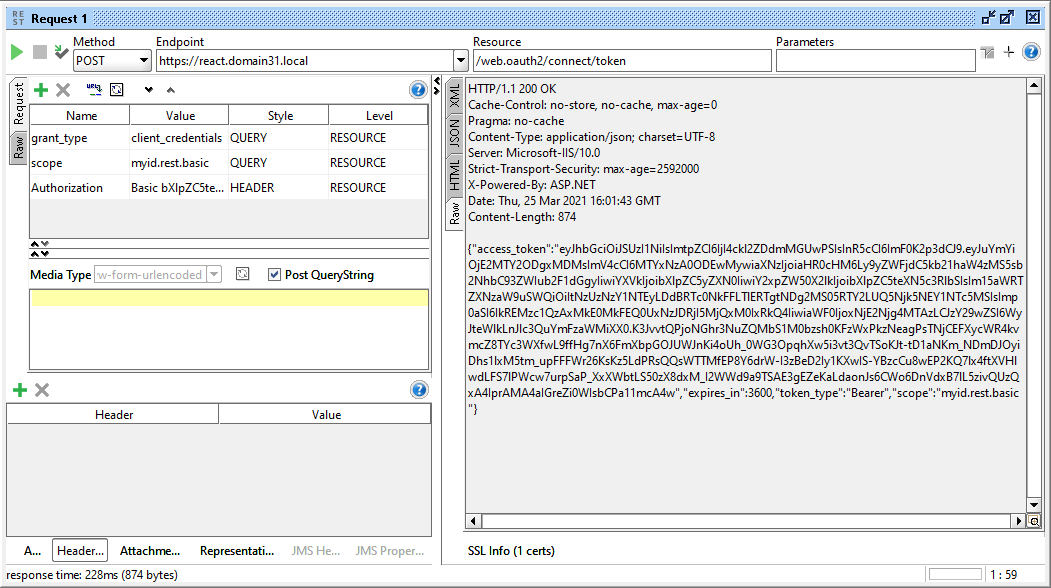Open the Raw request tab
1051x588 pixels.
(18, 148)
